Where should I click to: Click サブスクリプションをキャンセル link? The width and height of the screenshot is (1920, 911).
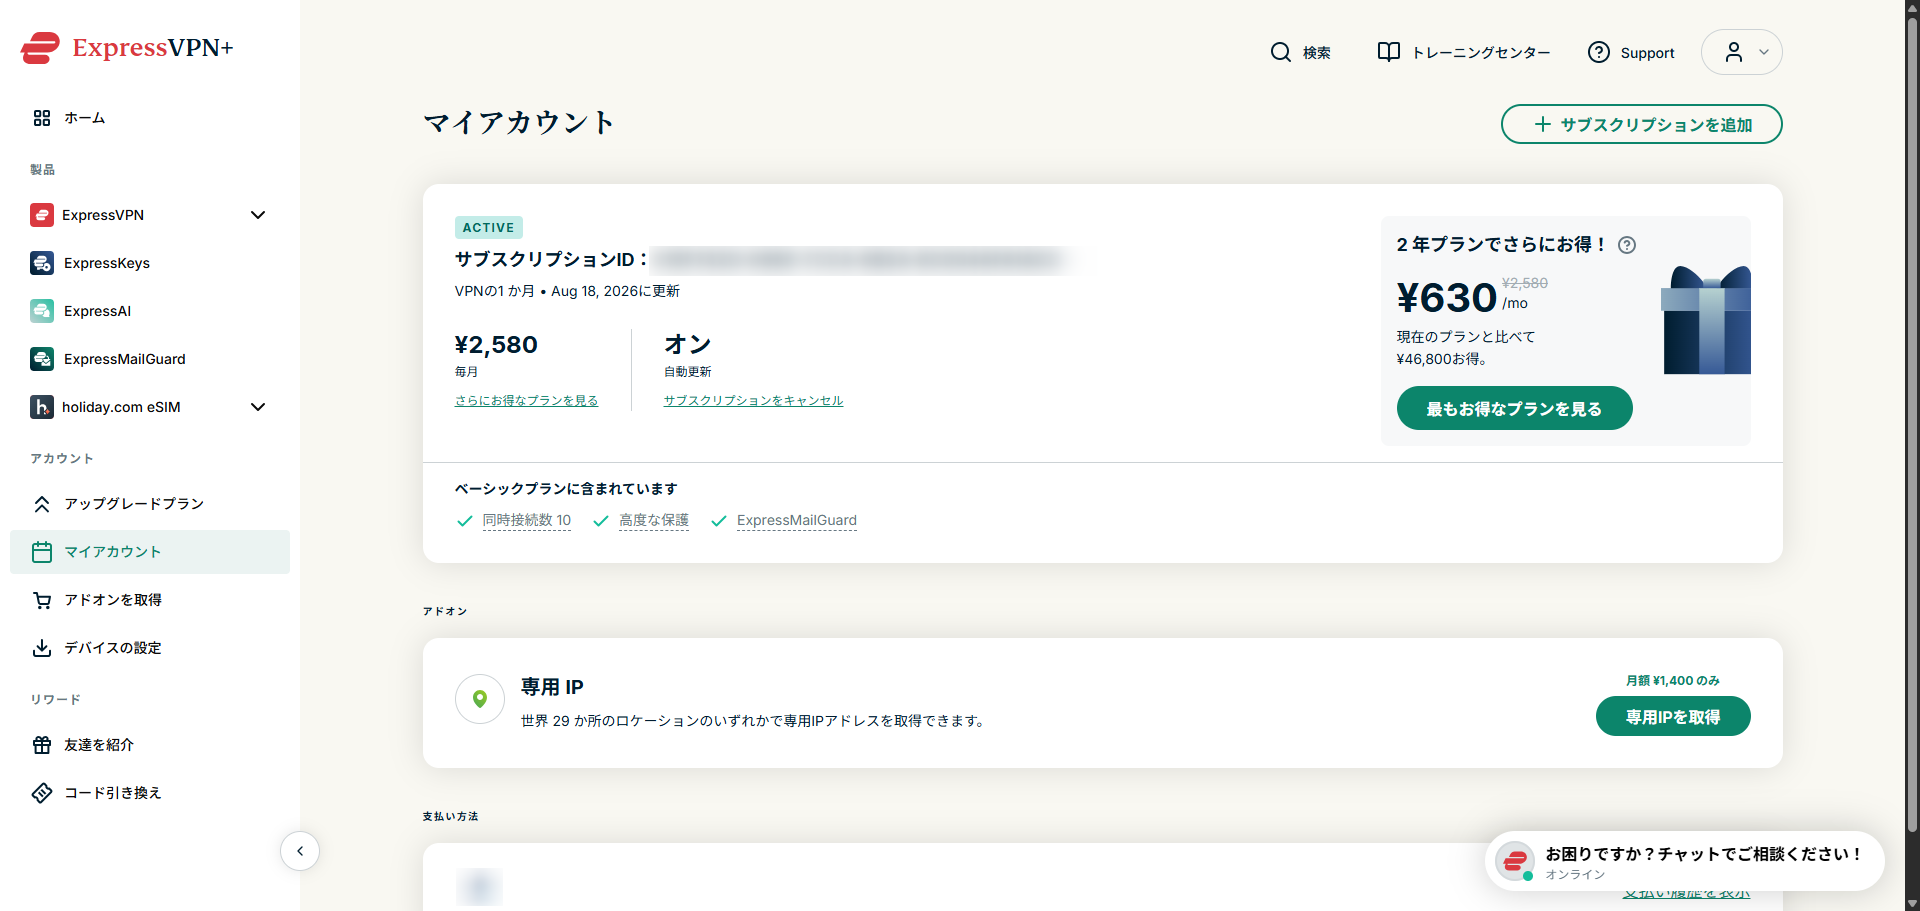pyautogui.click(x=753, y=400)
